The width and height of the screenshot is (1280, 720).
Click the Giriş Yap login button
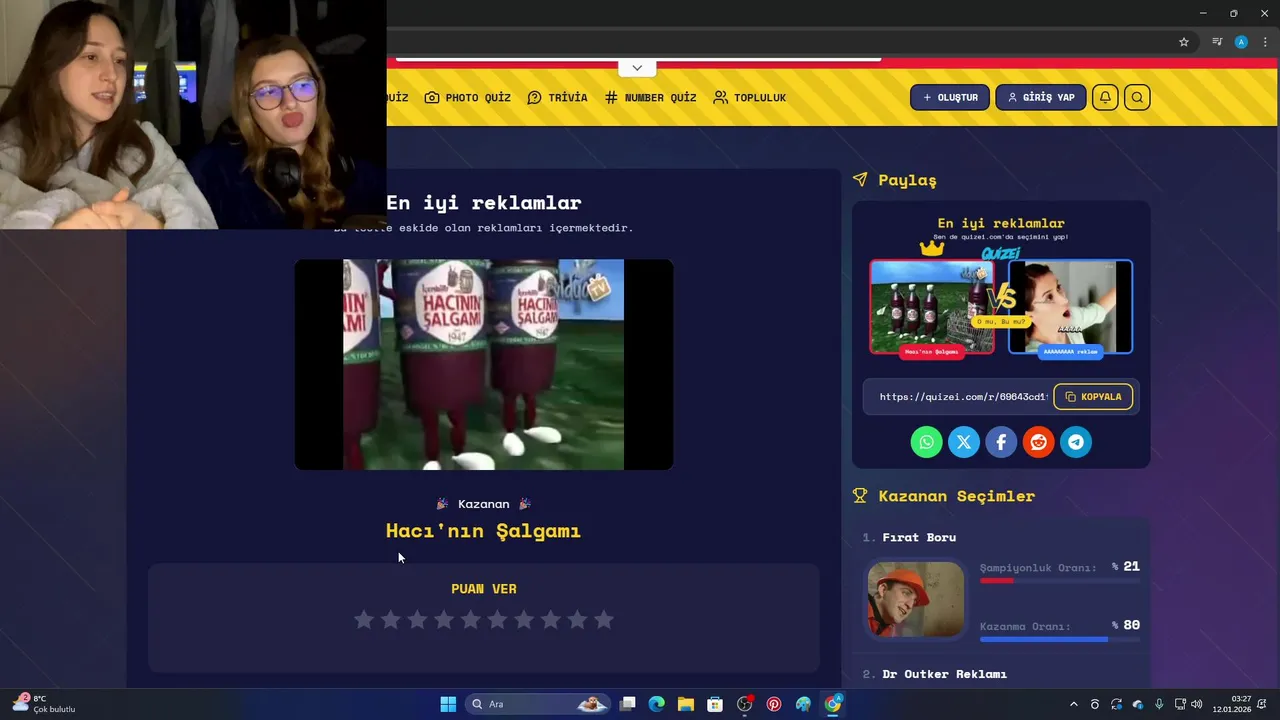point(1040,97)
